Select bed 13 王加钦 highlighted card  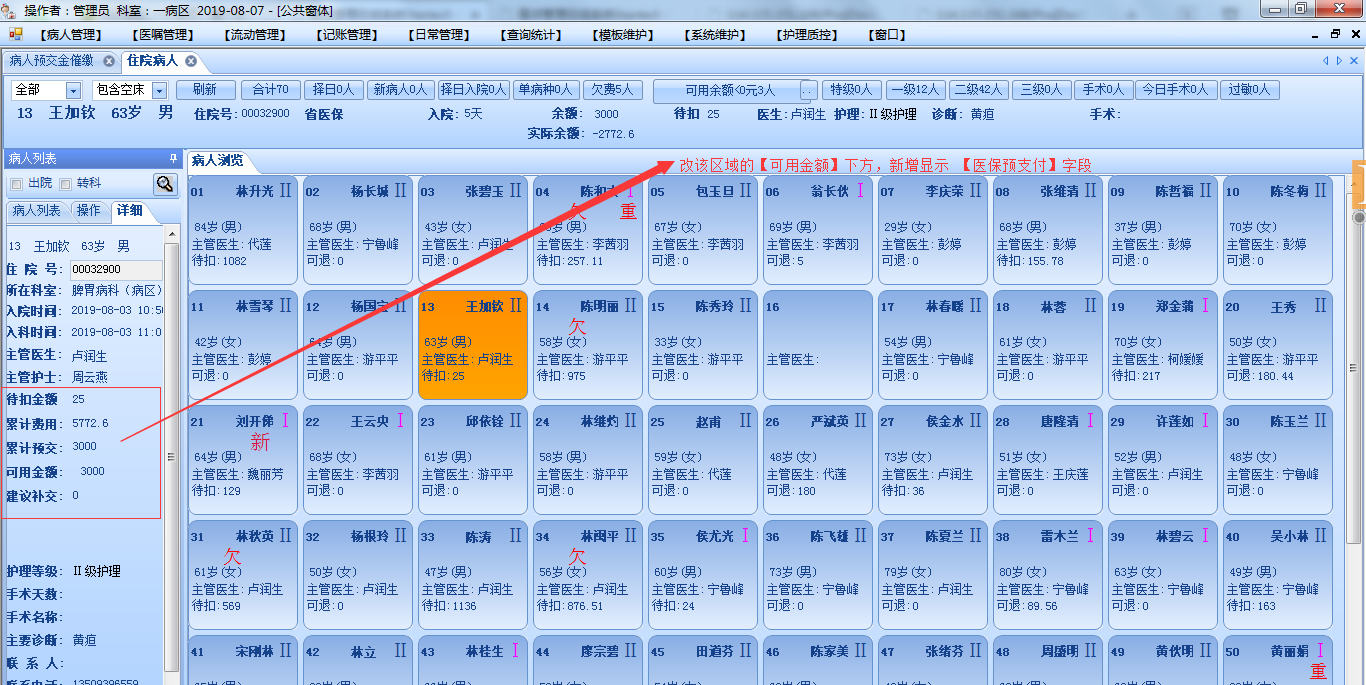[473, 346]
